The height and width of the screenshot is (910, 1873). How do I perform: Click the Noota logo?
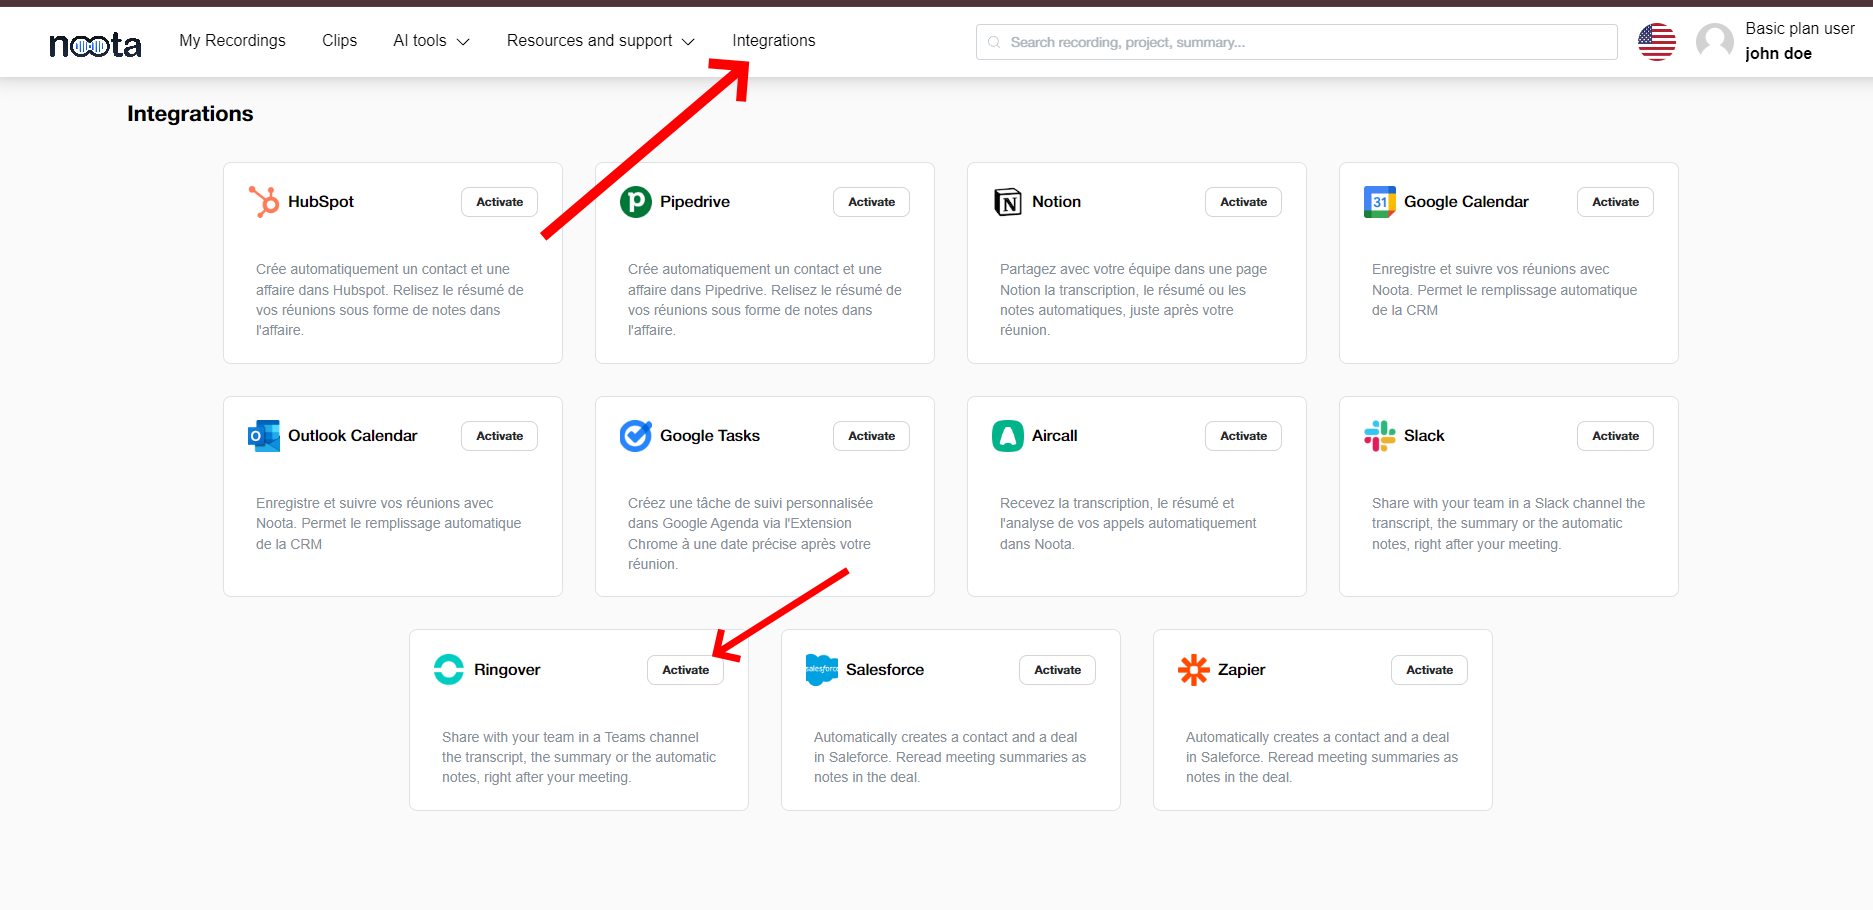point(95,45)
